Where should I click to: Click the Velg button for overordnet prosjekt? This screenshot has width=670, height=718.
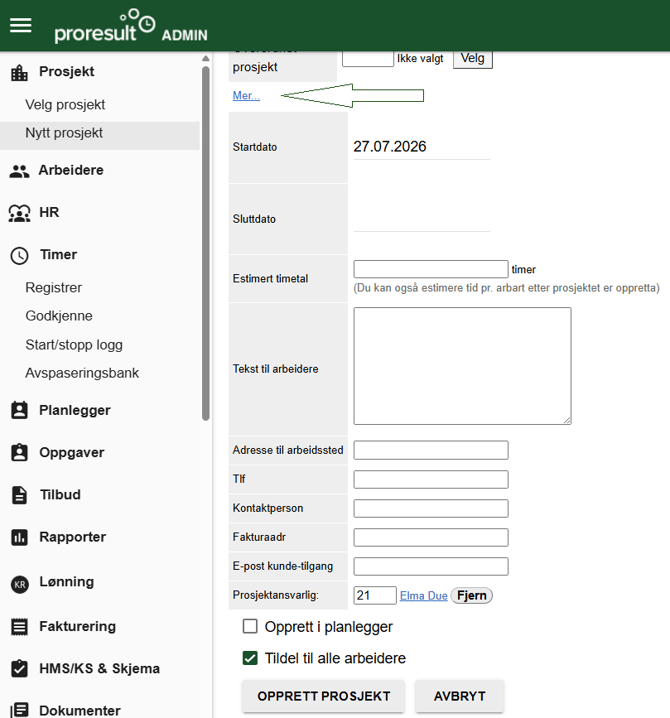(473, 59)
